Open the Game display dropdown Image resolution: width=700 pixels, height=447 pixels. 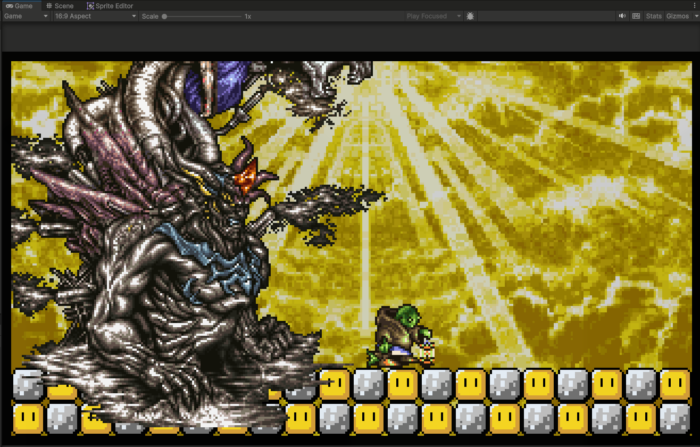[25, 16]
